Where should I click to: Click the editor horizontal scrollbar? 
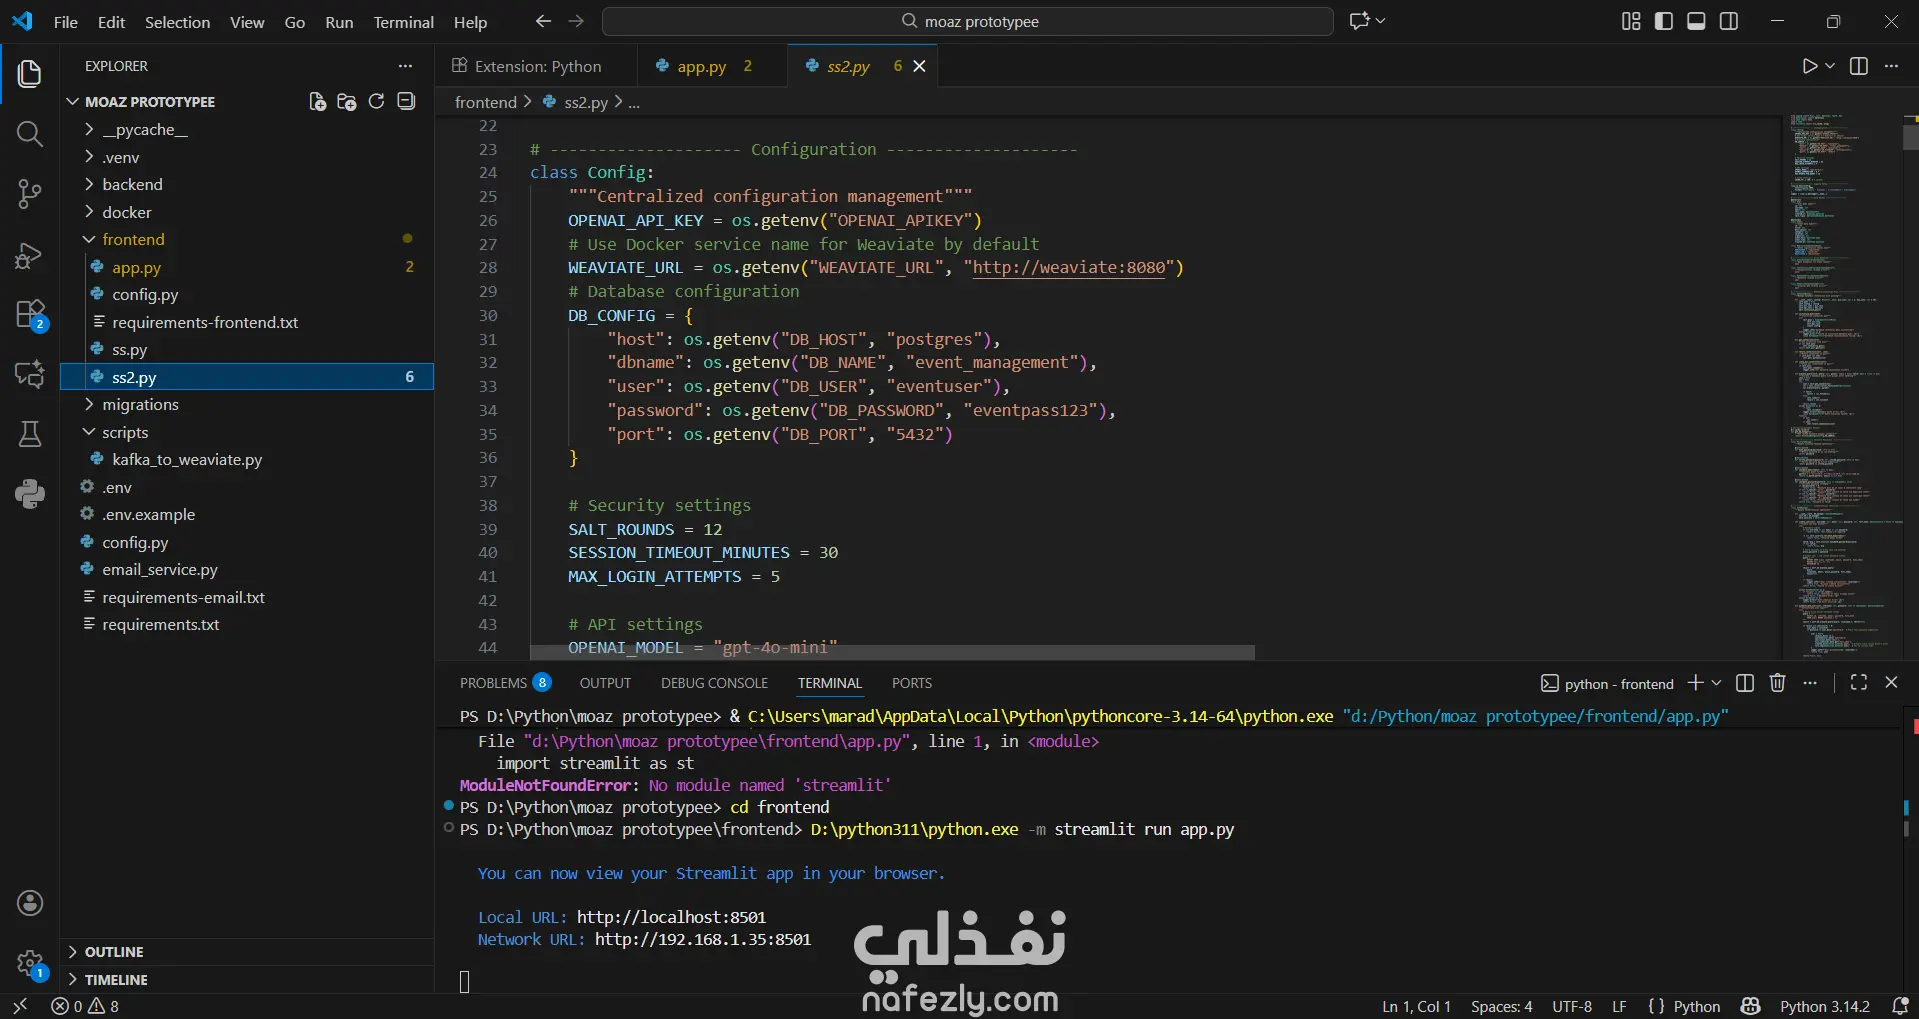892,653
